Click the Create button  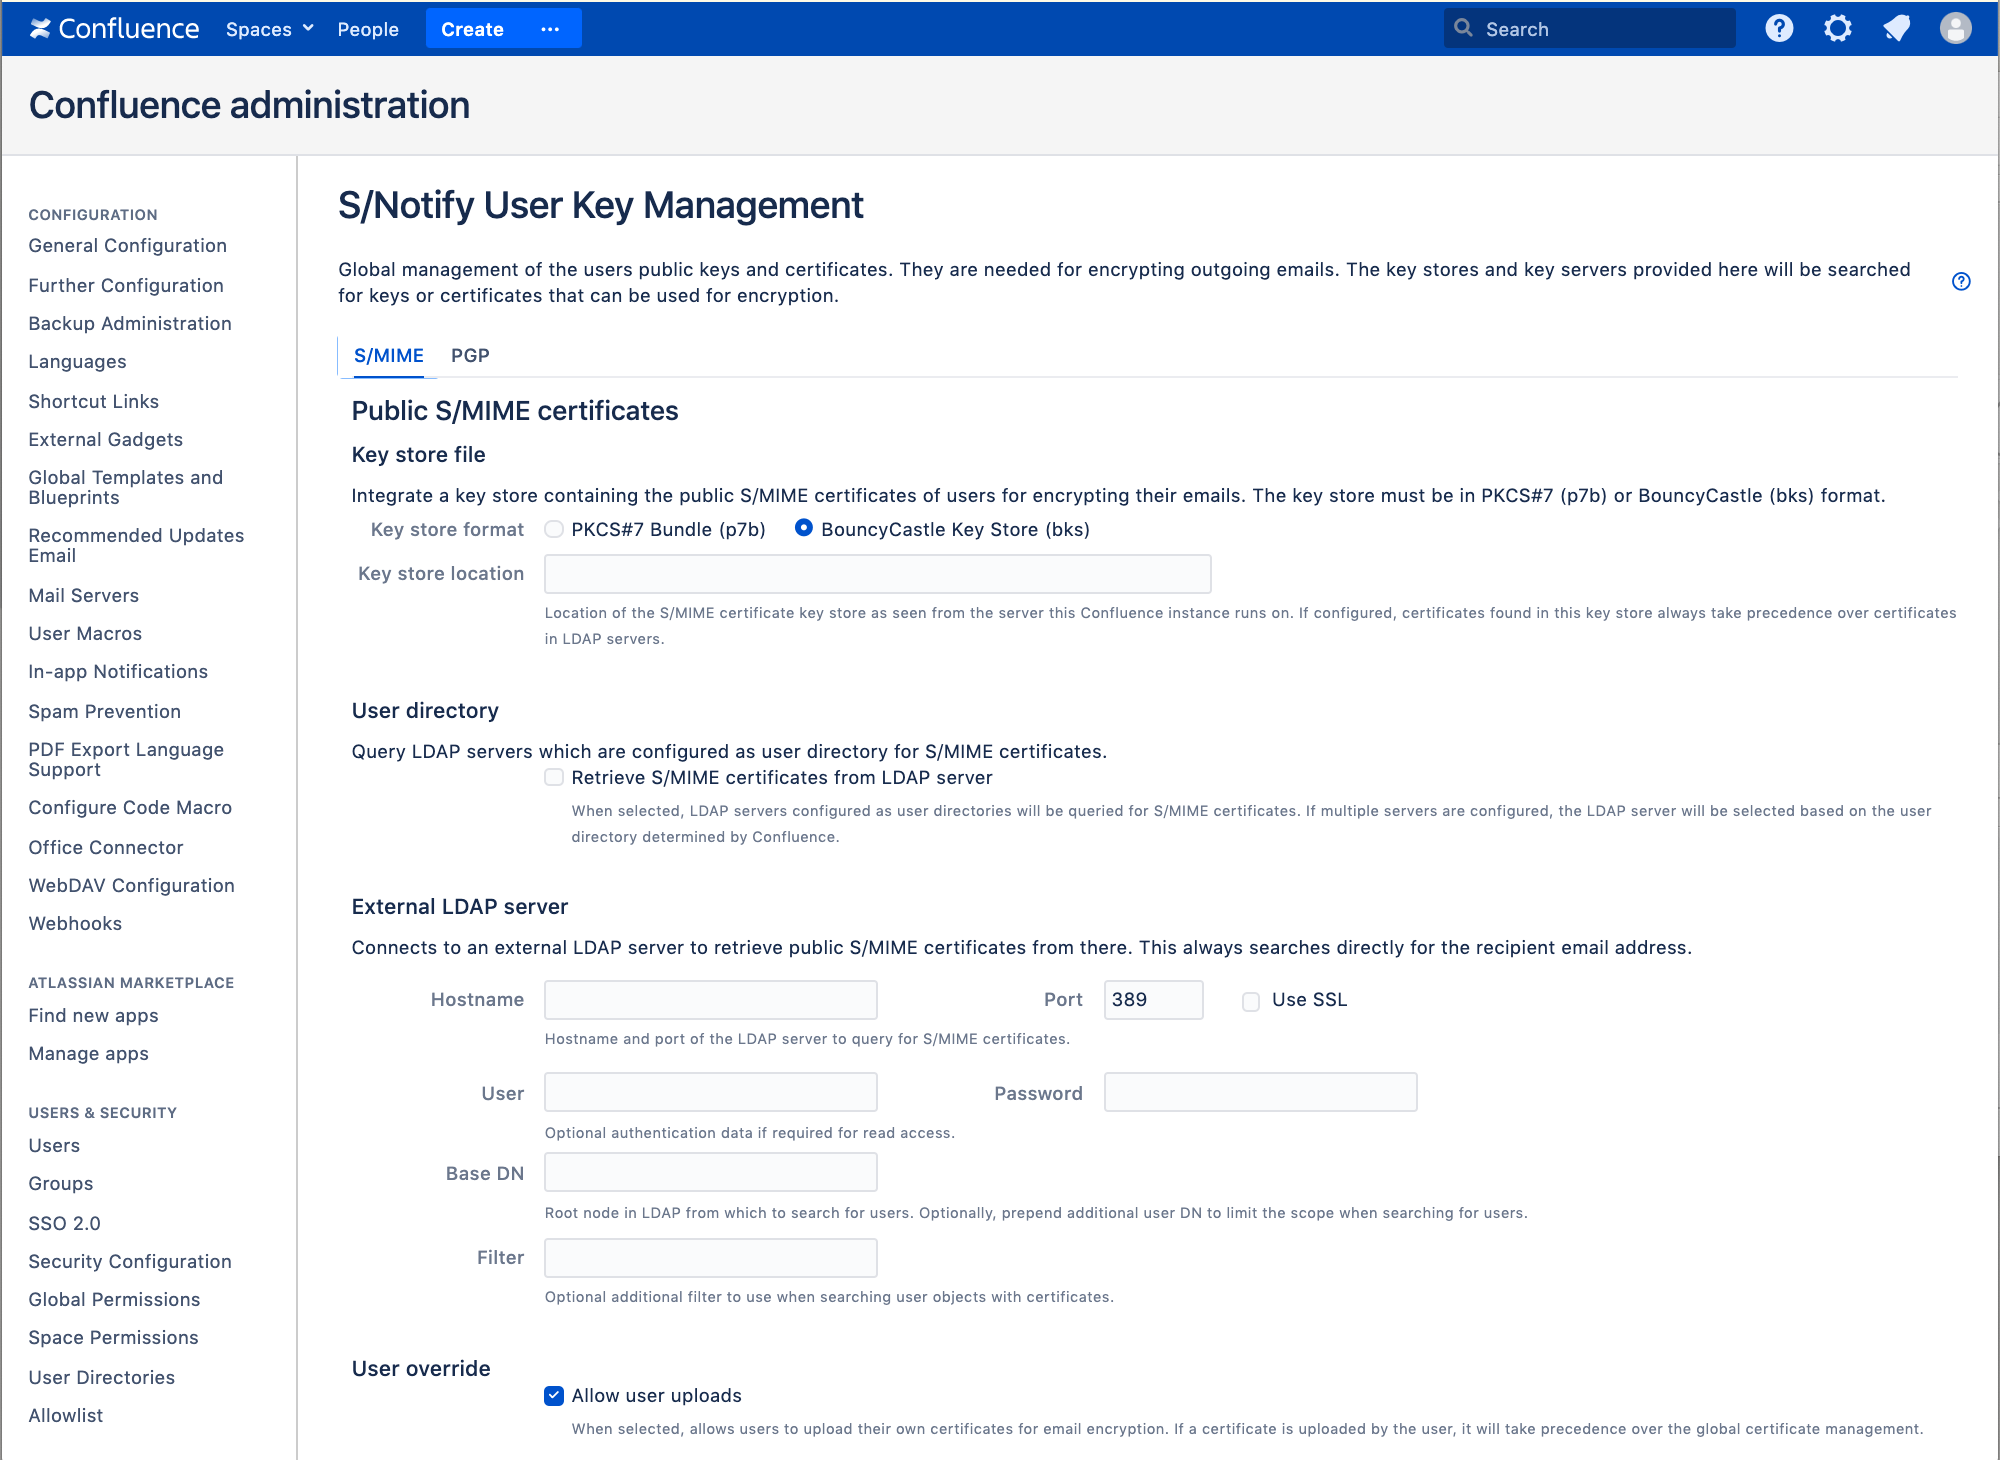pos(472,29)
